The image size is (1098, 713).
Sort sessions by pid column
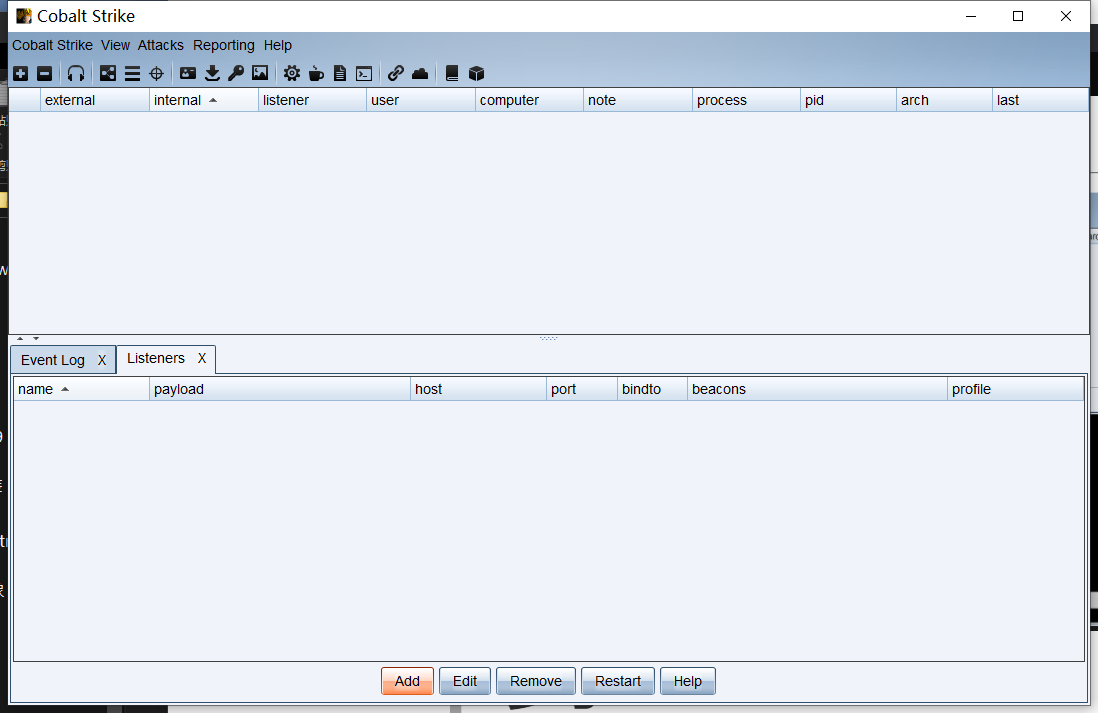tap(849, 100)
